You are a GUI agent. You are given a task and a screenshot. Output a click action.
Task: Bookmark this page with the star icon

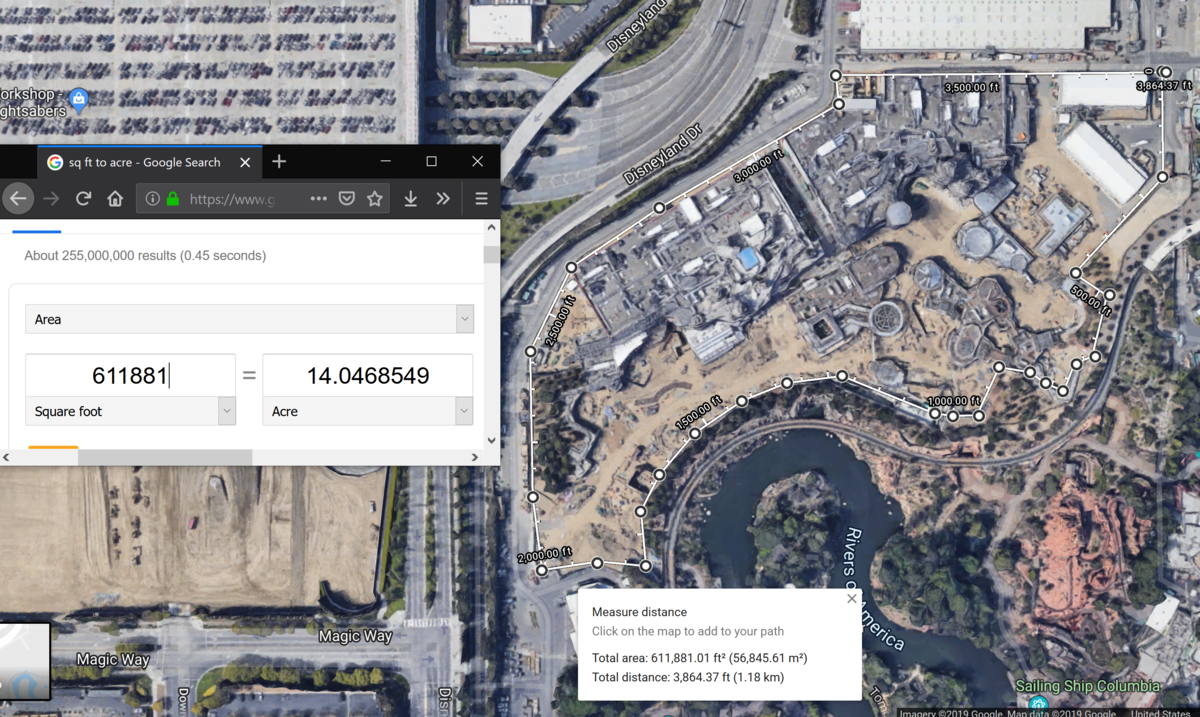(374, 199)
